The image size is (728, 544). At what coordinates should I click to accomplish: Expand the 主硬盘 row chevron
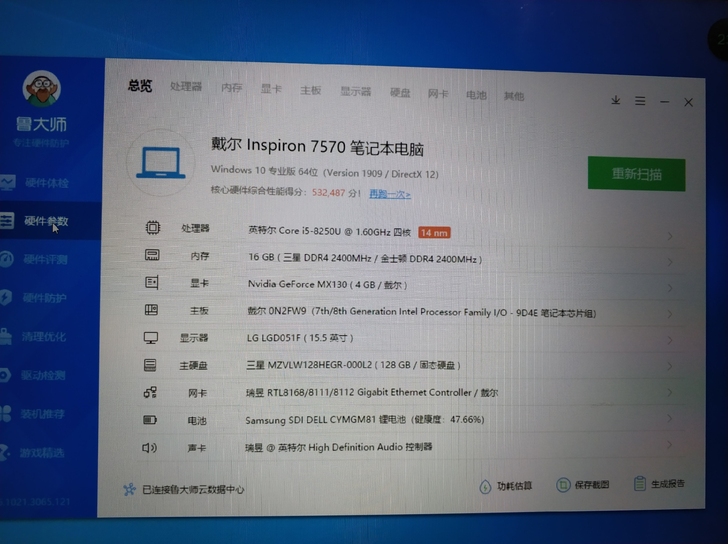pyautogui.click(x=670, y=366)
